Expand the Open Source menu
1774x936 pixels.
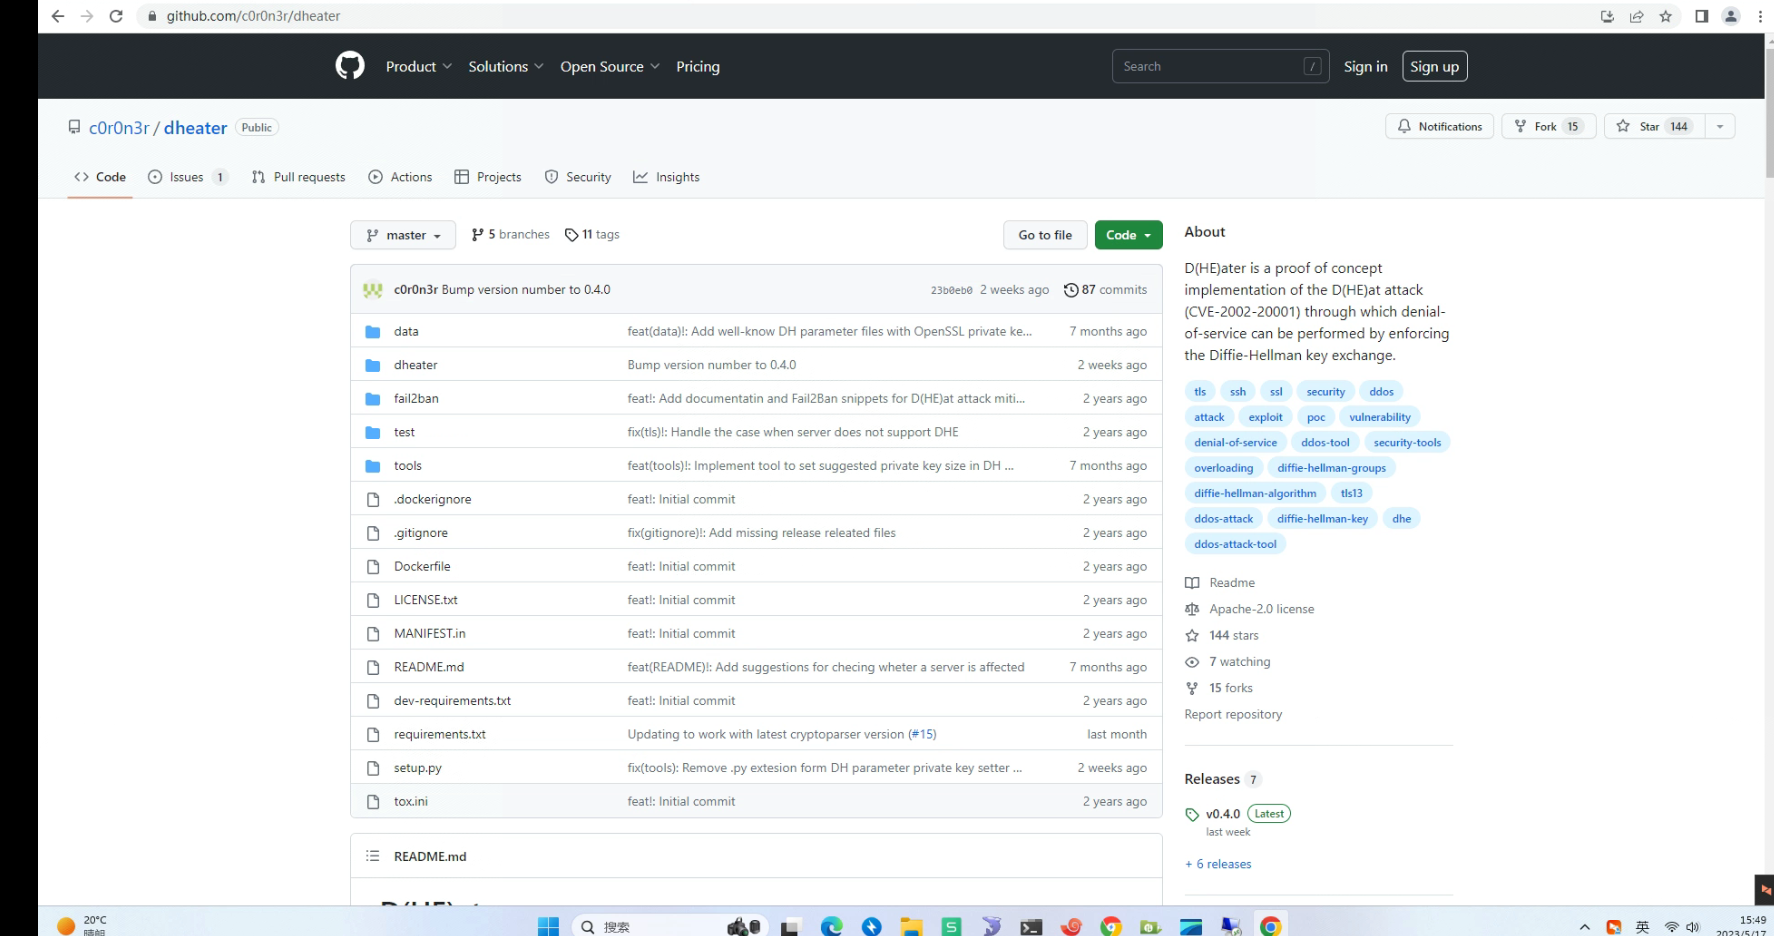click(610, 67)
